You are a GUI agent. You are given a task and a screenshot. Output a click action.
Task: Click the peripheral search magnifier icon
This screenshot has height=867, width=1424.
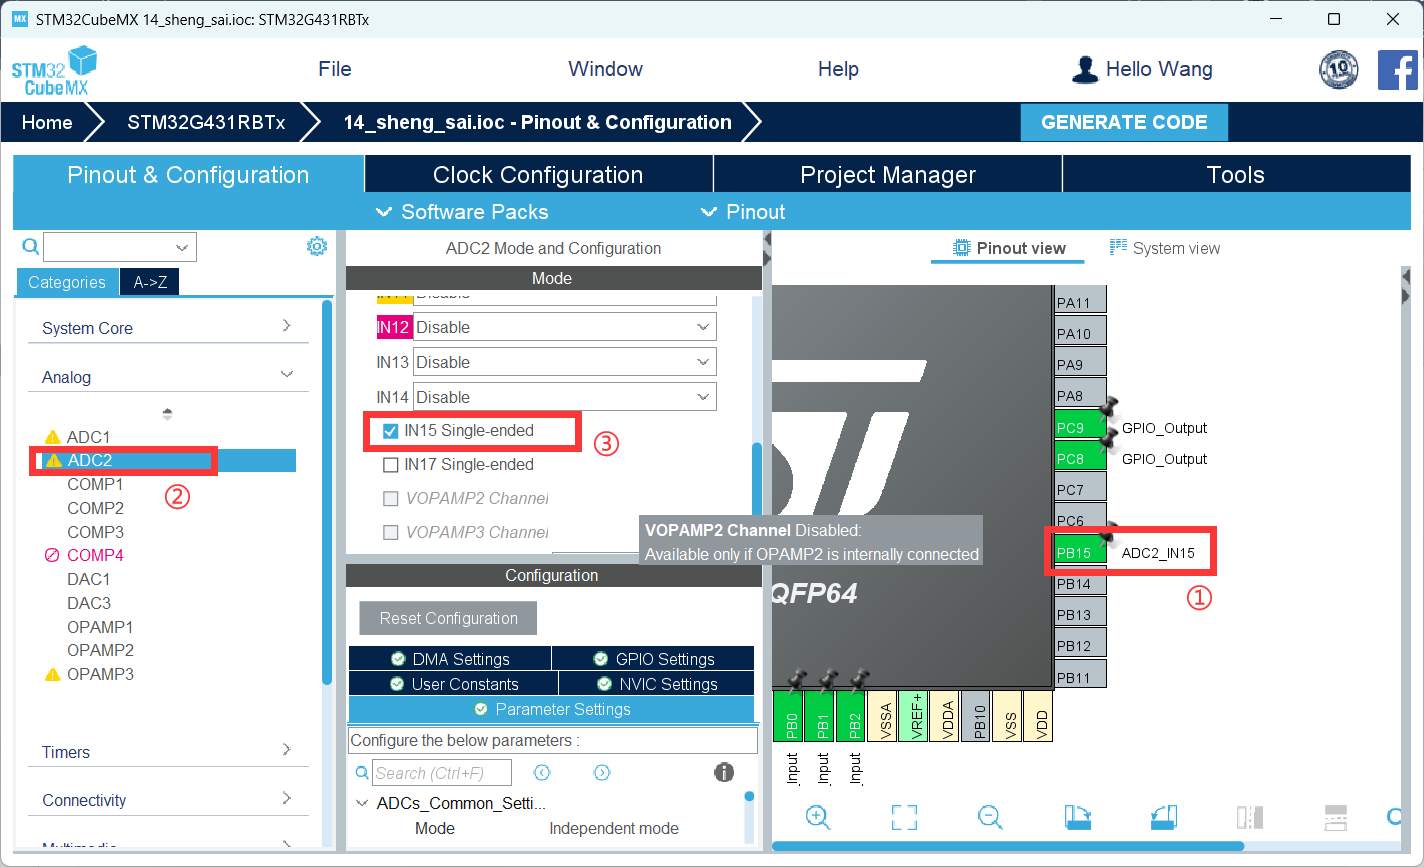click(30, 246)
